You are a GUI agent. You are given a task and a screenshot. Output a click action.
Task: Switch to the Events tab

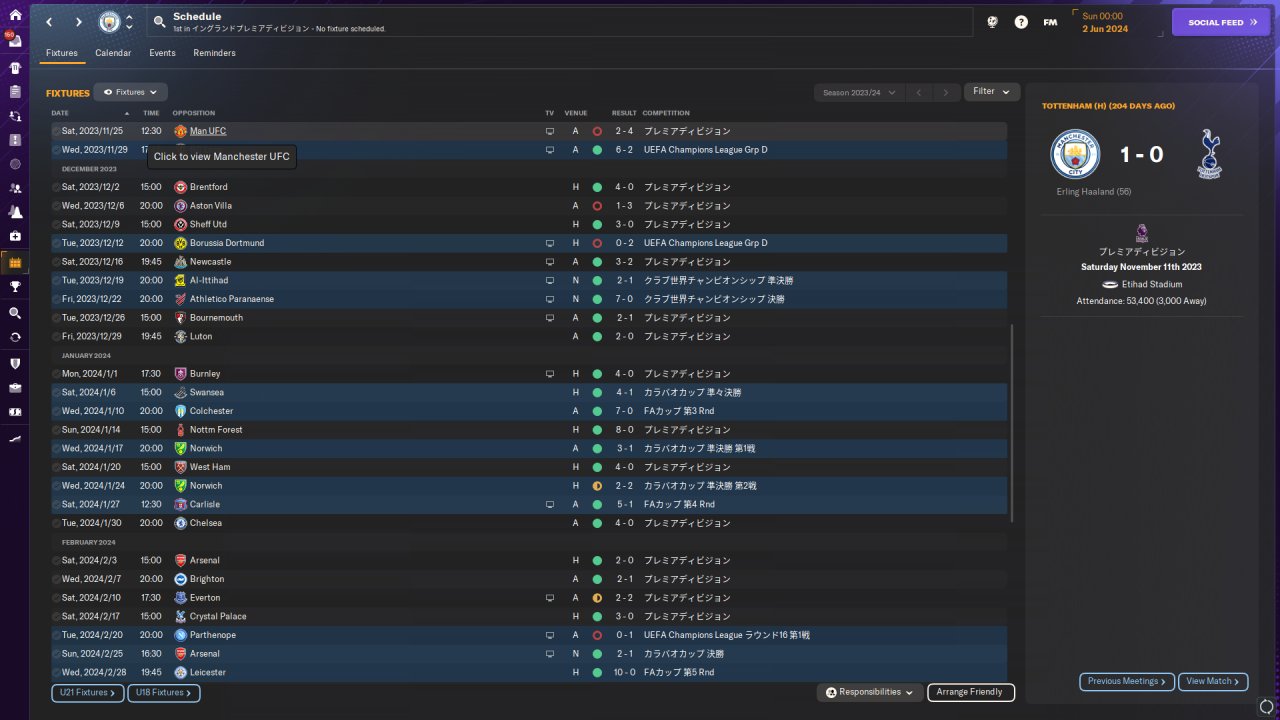click(x=162, y=53)
